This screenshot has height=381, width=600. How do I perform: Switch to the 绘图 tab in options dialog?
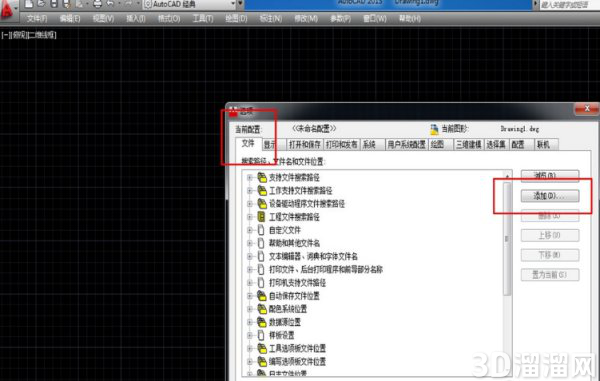point(440,145)
